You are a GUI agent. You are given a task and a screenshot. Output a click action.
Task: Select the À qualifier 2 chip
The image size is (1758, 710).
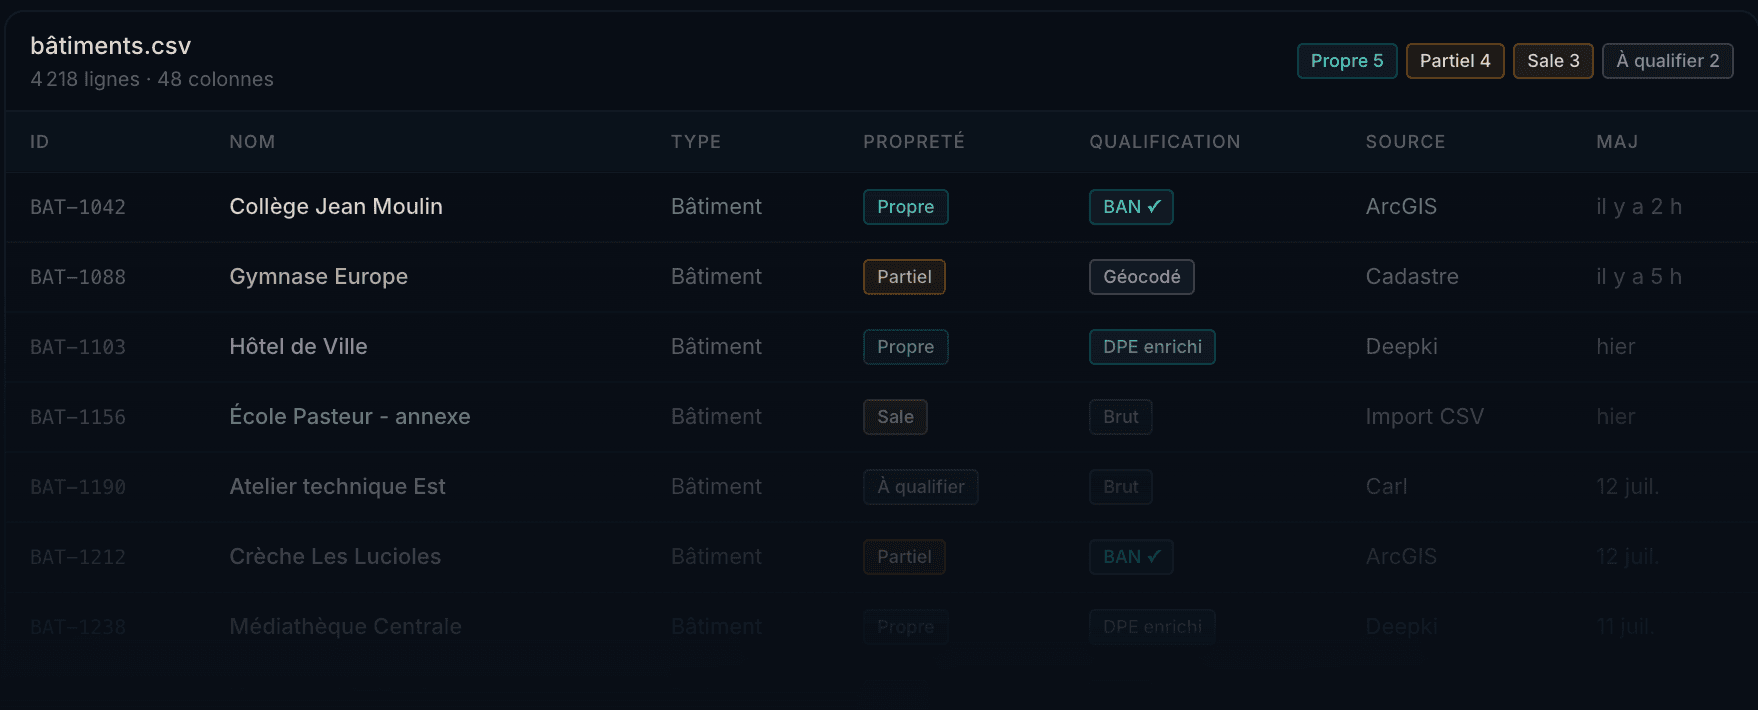tap(1667, 61)
